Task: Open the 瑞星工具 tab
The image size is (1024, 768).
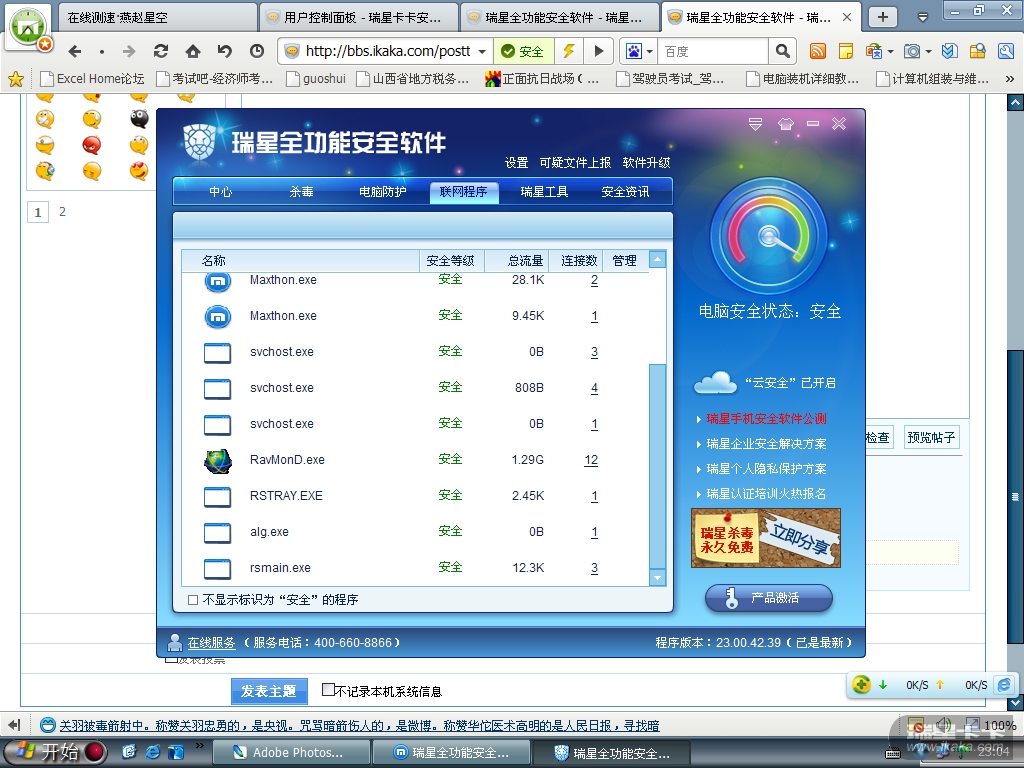Action: point(545,191)
